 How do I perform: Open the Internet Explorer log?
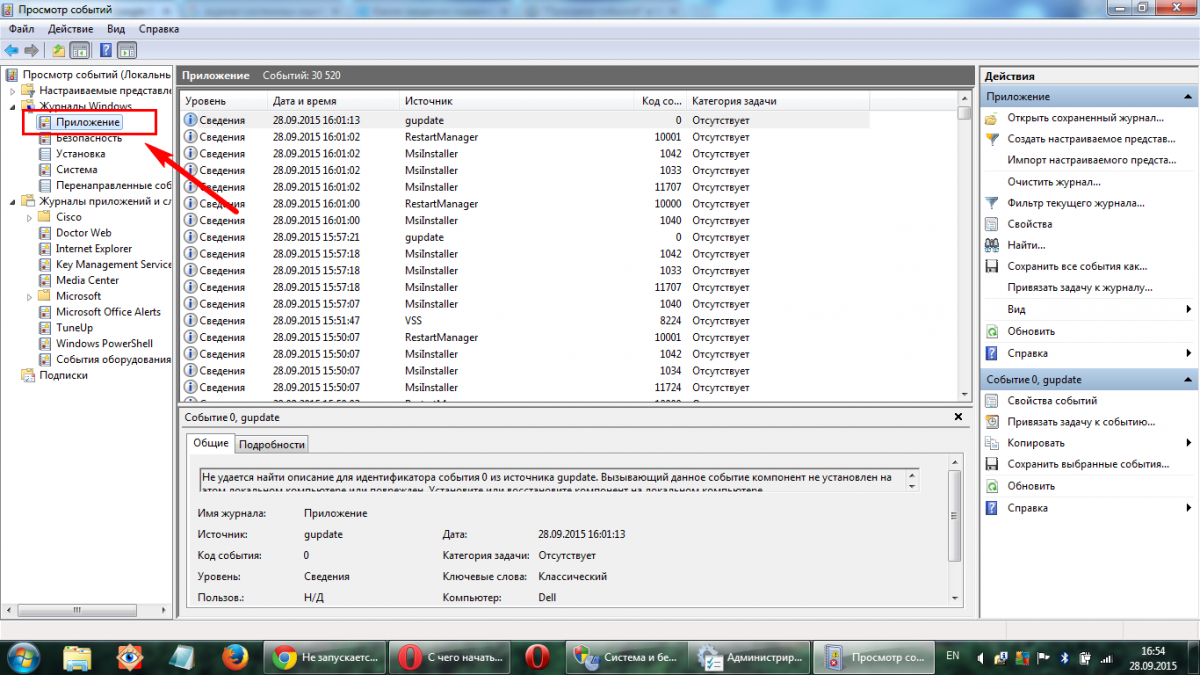point(93,249)
